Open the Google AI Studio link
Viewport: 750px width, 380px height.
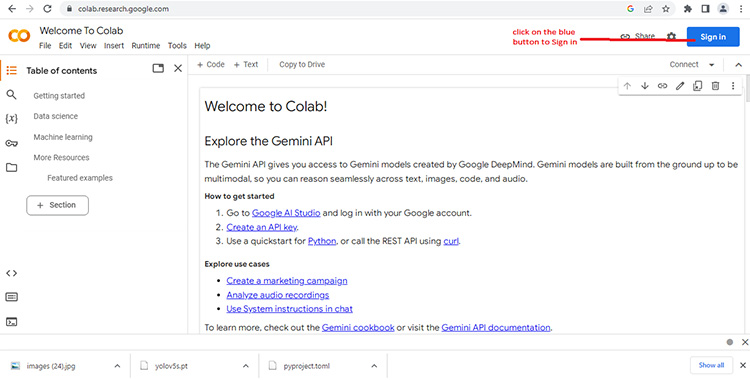pos(286,213)
